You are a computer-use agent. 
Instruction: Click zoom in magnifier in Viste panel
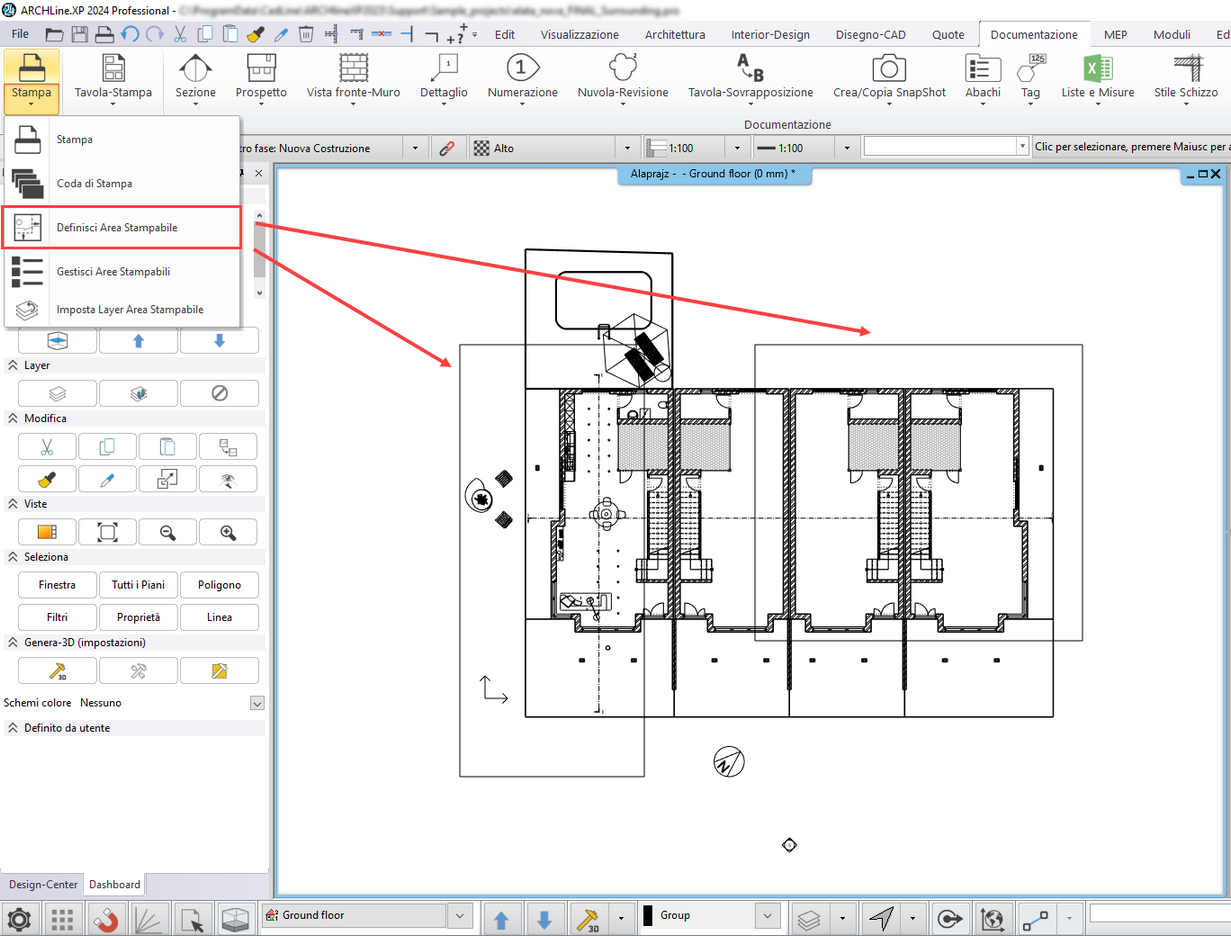(x=227, y=532)
